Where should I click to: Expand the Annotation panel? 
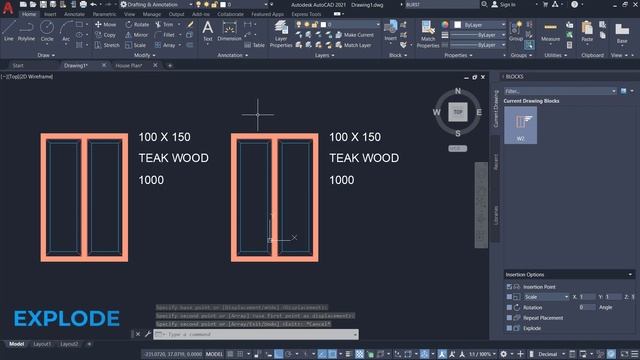(x=233, y=55)
